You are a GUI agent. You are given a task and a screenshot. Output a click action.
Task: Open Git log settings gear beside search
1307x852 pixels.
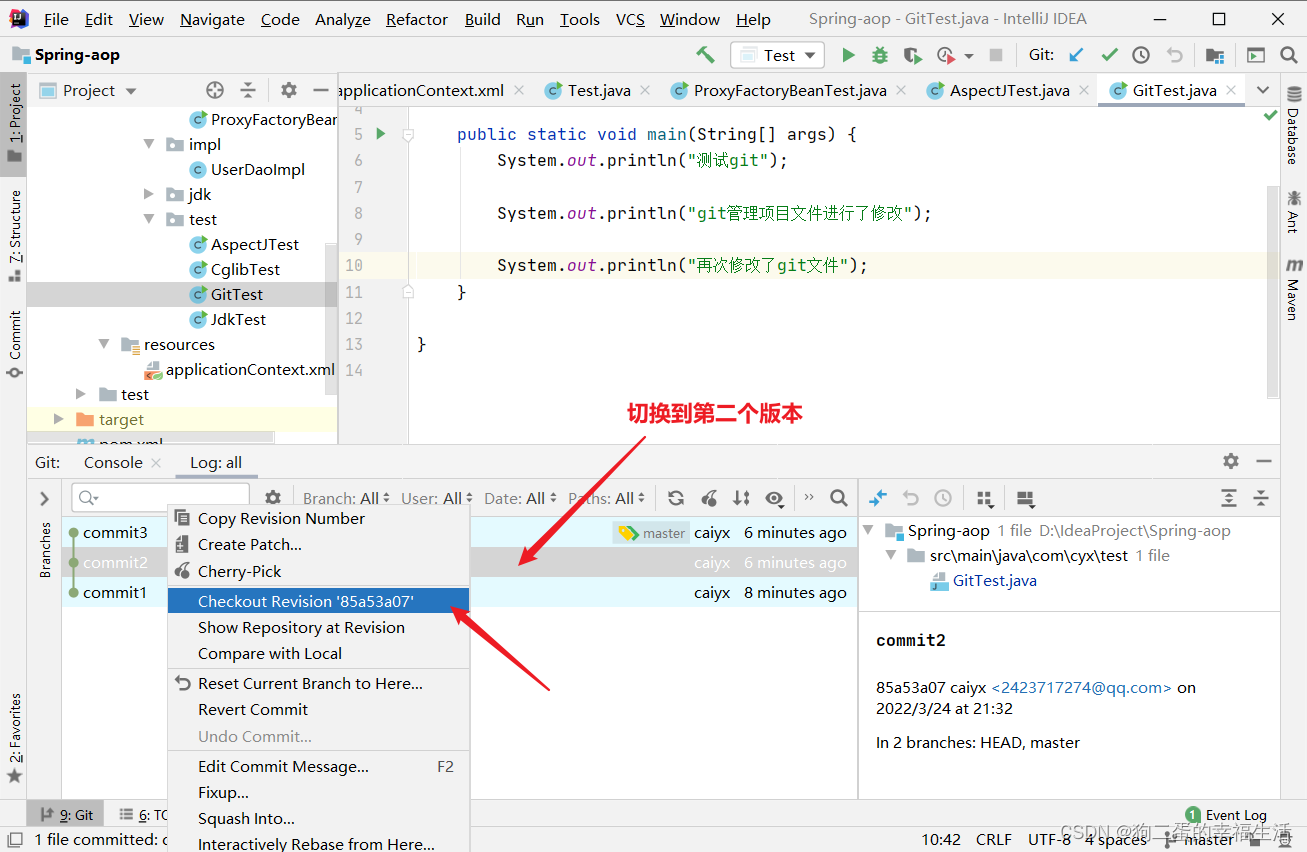273,498
